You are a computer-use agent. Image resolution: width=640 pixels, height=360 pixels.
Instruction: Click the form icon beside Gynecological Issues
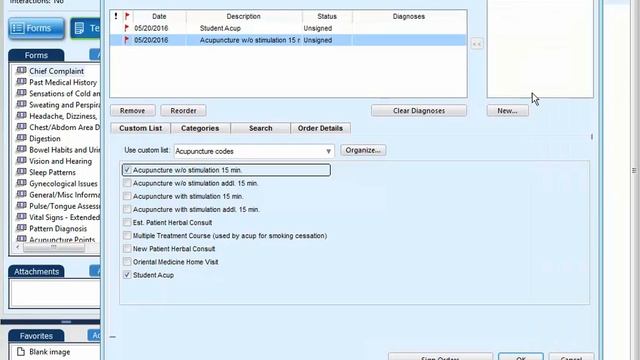[21, 183]
